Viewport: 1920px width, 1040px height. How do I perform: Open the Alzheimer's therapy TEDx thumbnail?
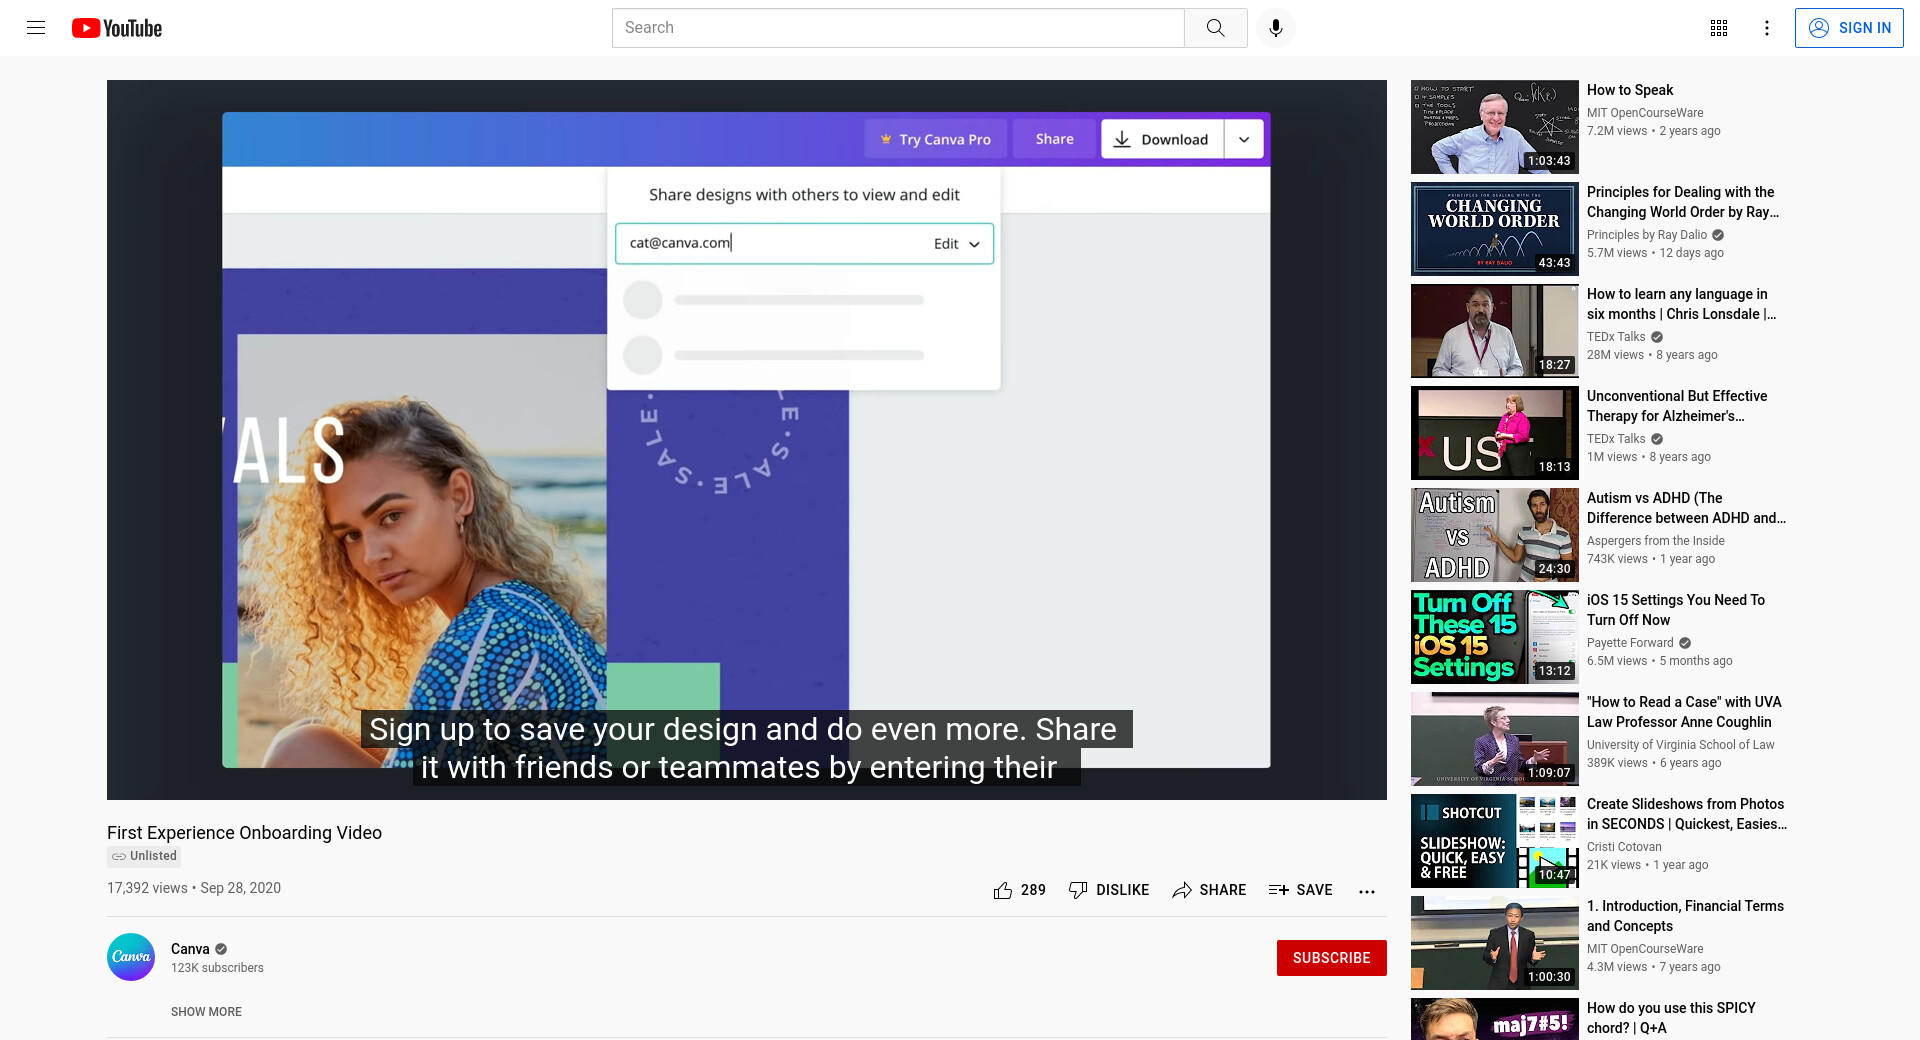point(1495,433)
